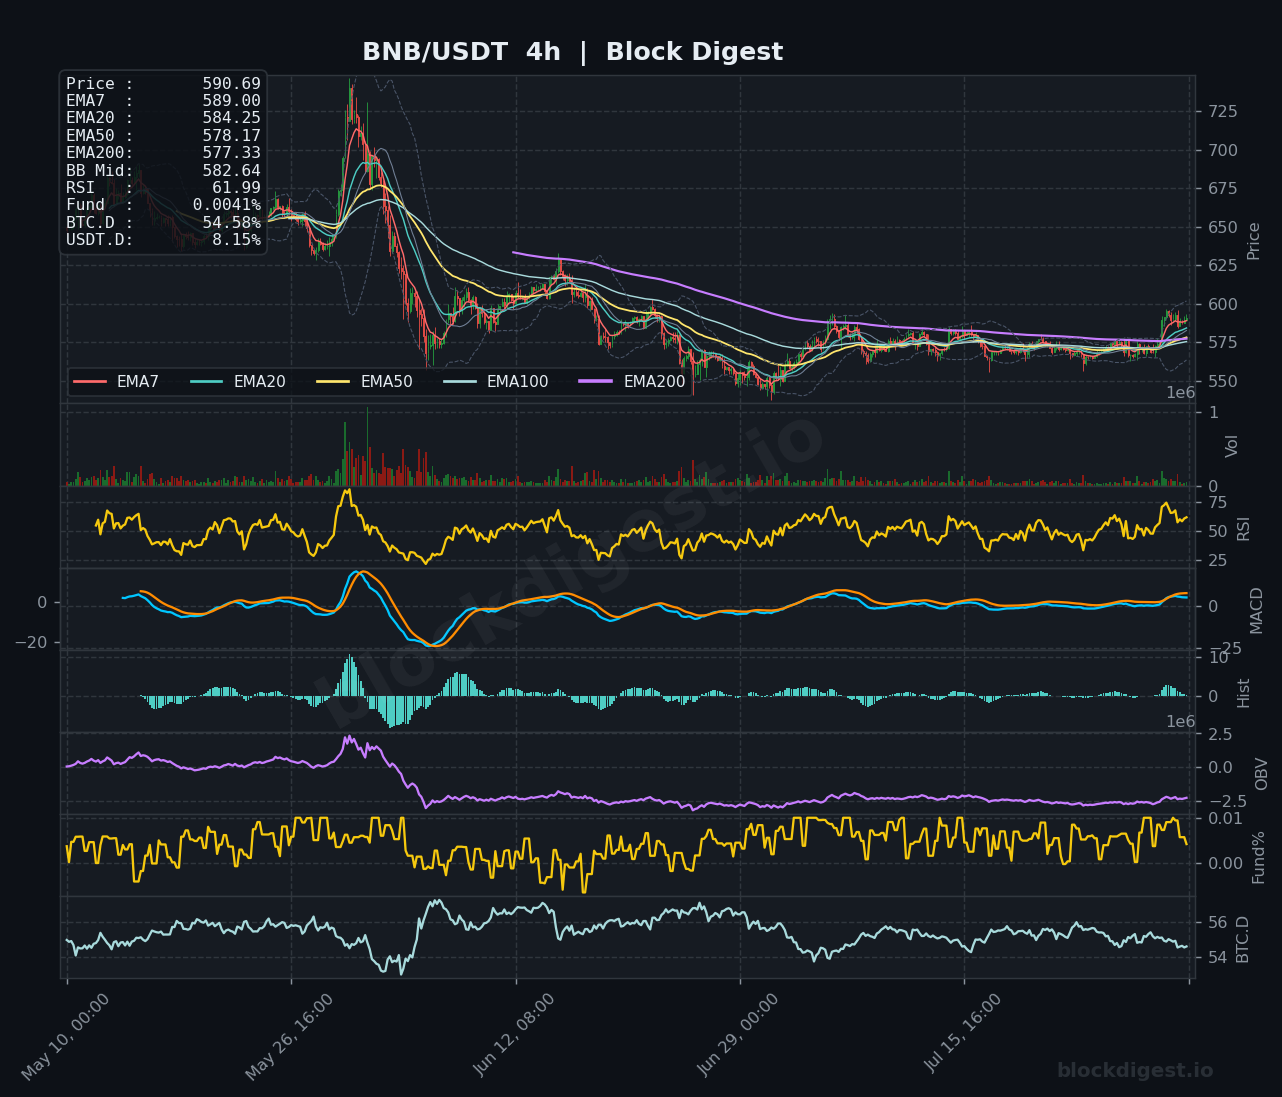Click the 550 price axis tick

pyautogui.click(x=1223, y=382)
